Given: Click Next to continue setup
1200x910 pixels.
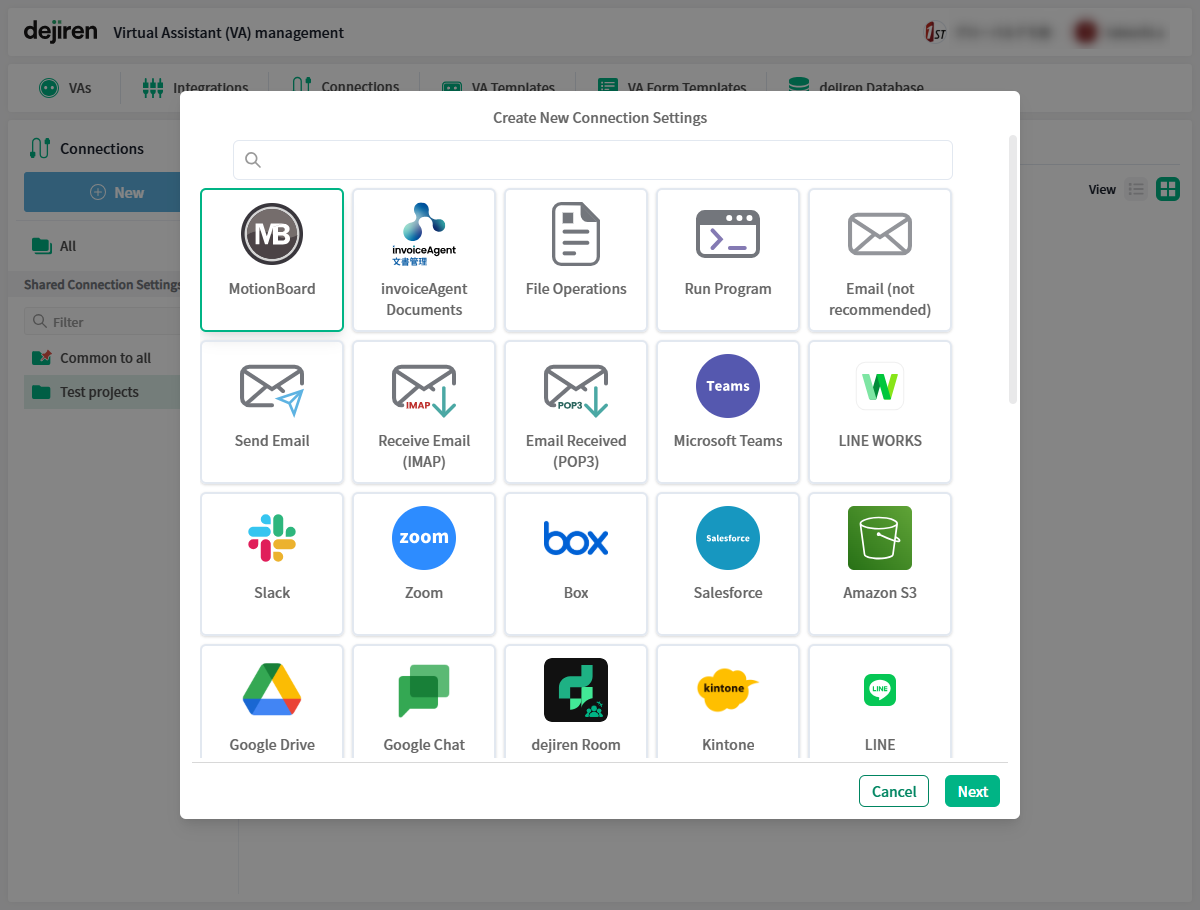Looking at the screenshot, I should pos(972,791).
